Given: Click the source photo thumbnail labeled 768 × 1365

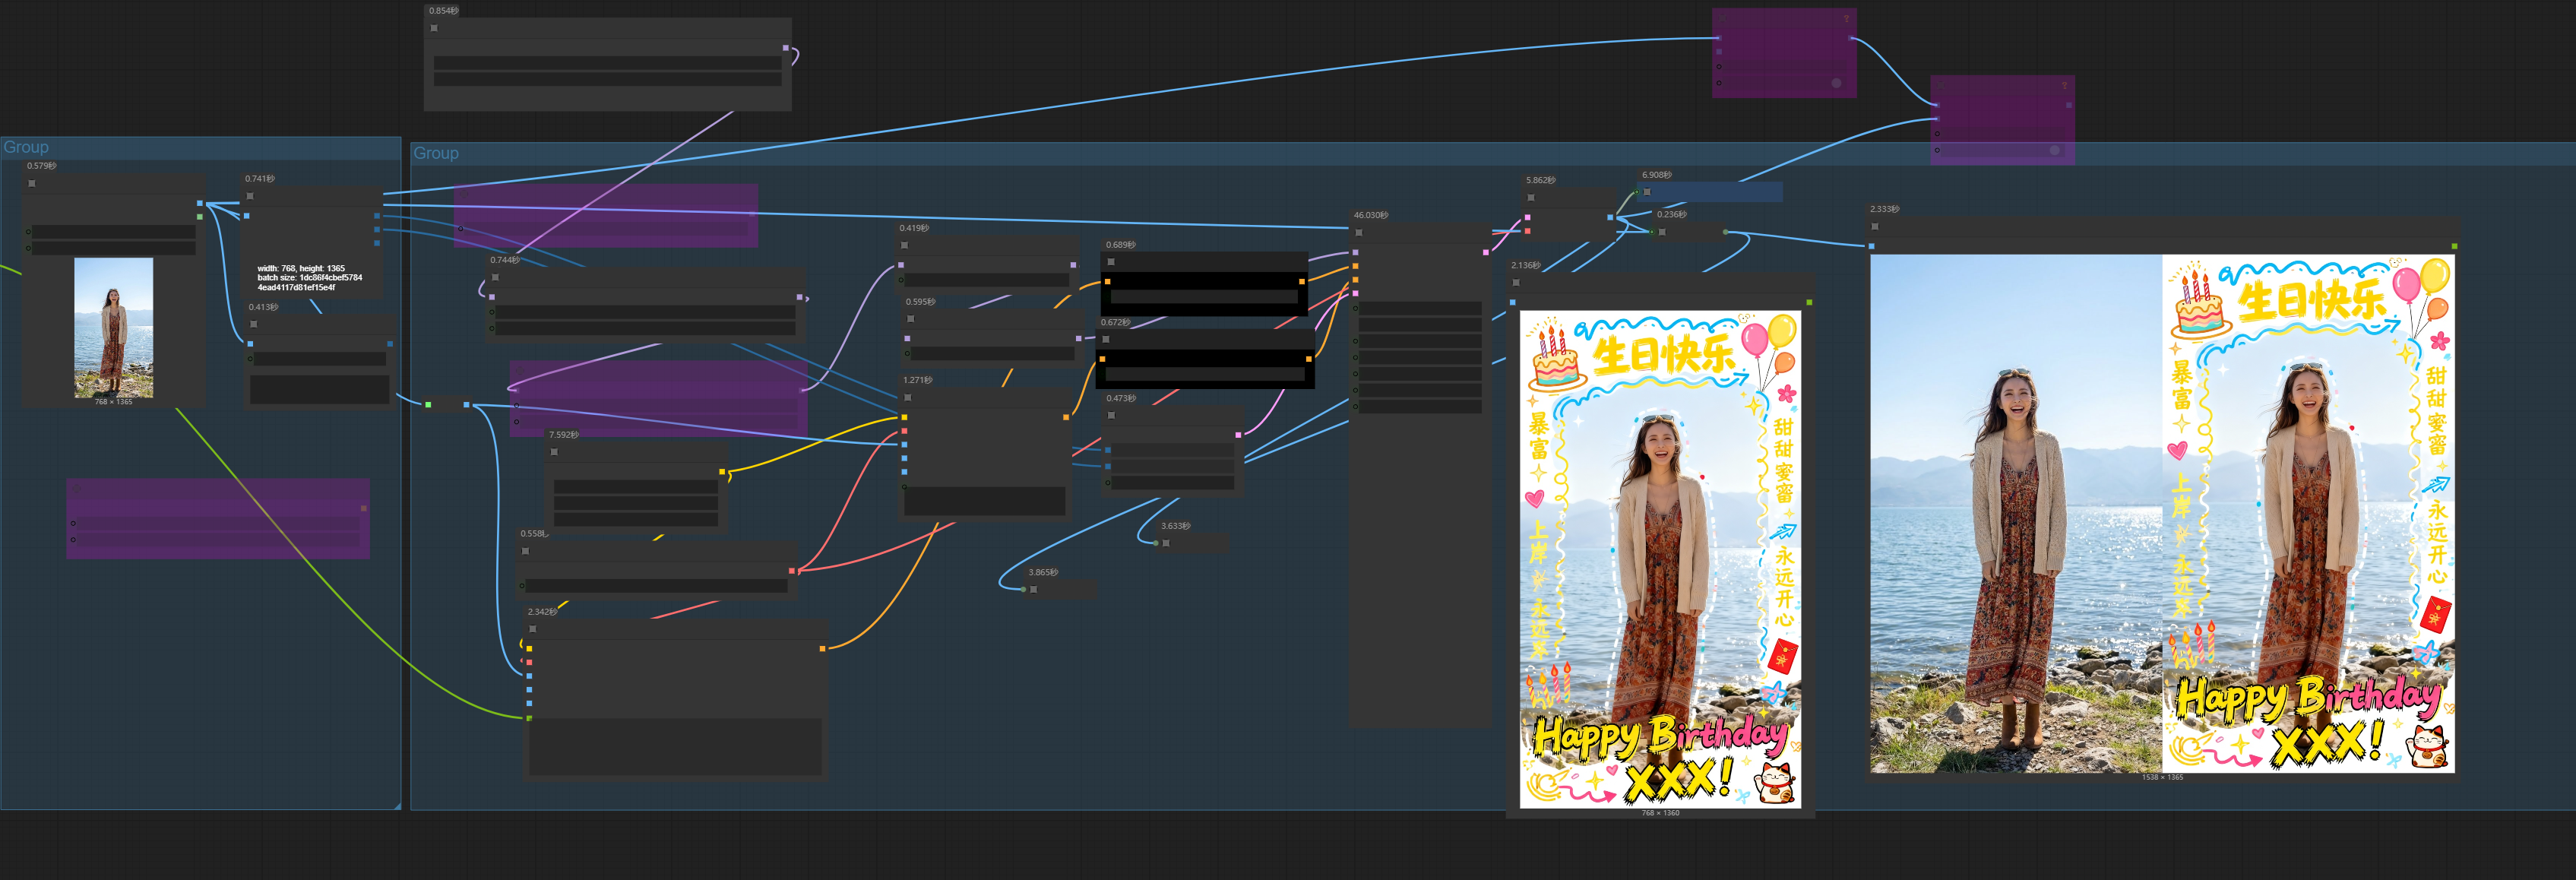Looking at the screenshot, I should click(113, 328).
